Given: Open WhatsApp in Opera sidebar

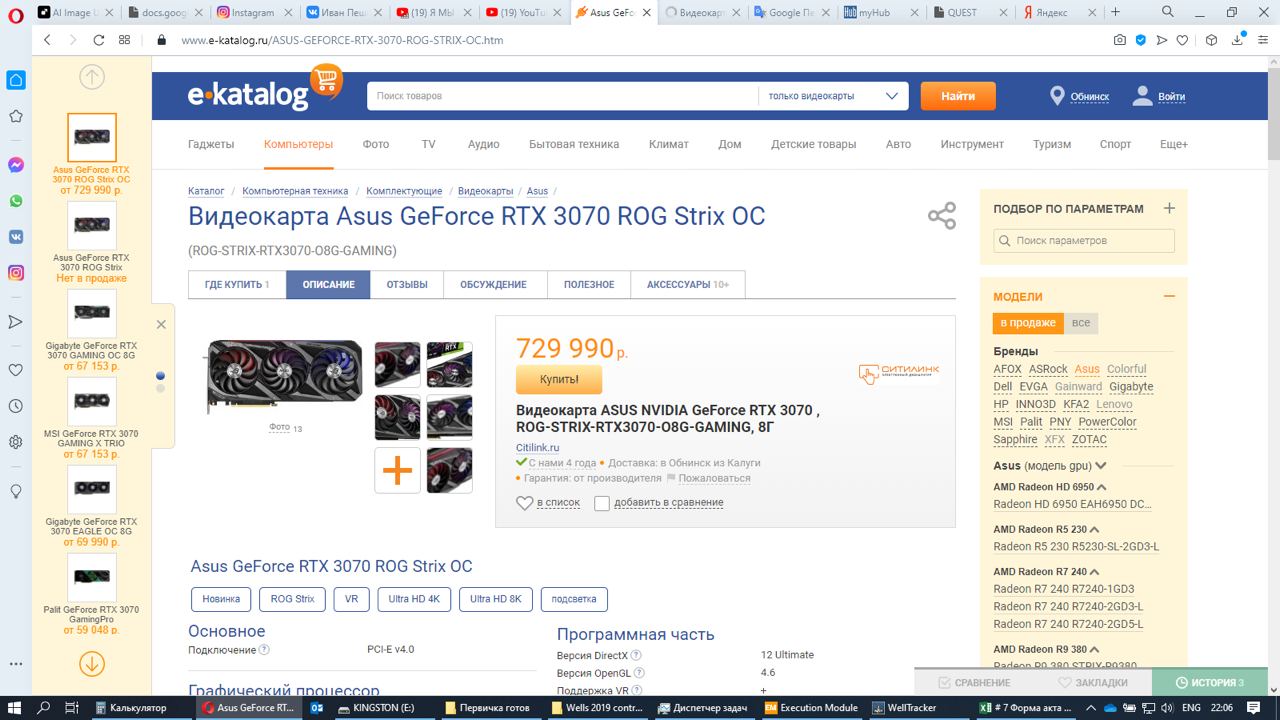Looking at the screenshot, I should [16, 201].
